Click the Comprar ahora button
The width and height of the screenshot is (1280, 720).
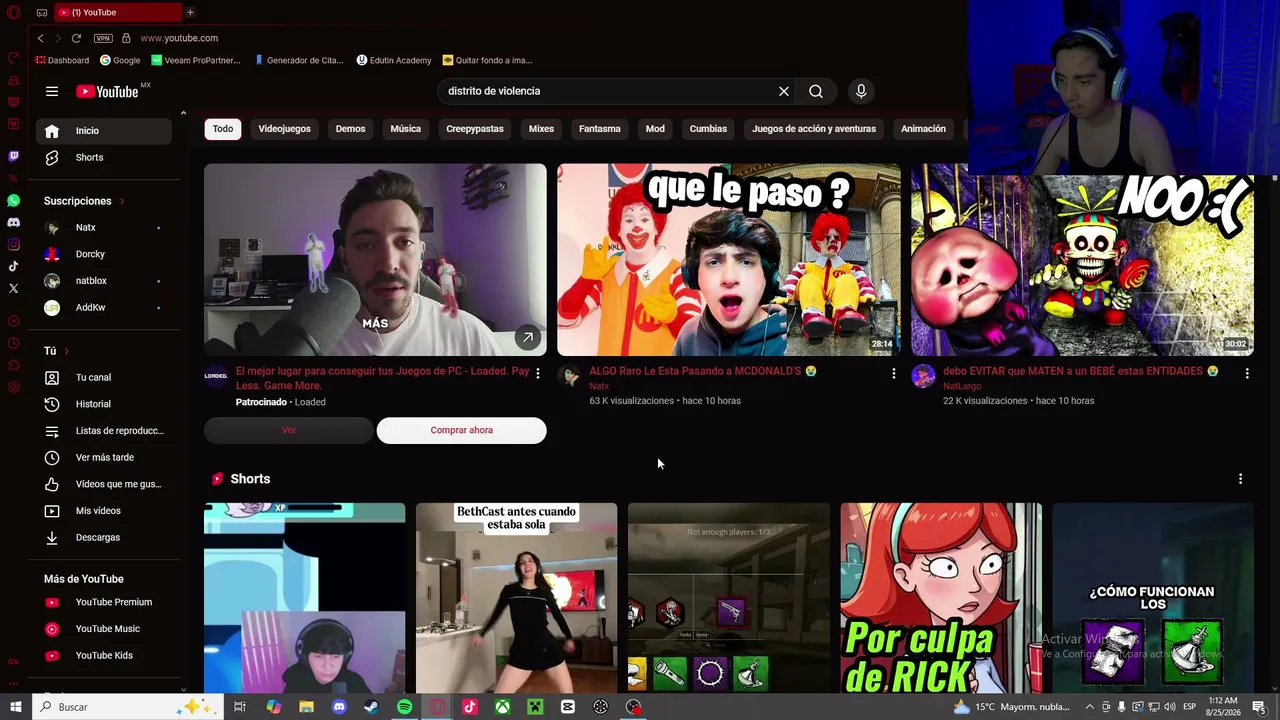462,430
